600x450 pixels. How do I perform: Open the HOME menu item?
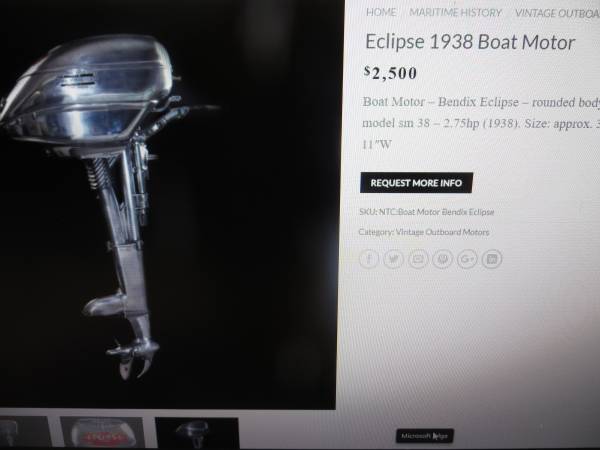[x=381, y=12]
